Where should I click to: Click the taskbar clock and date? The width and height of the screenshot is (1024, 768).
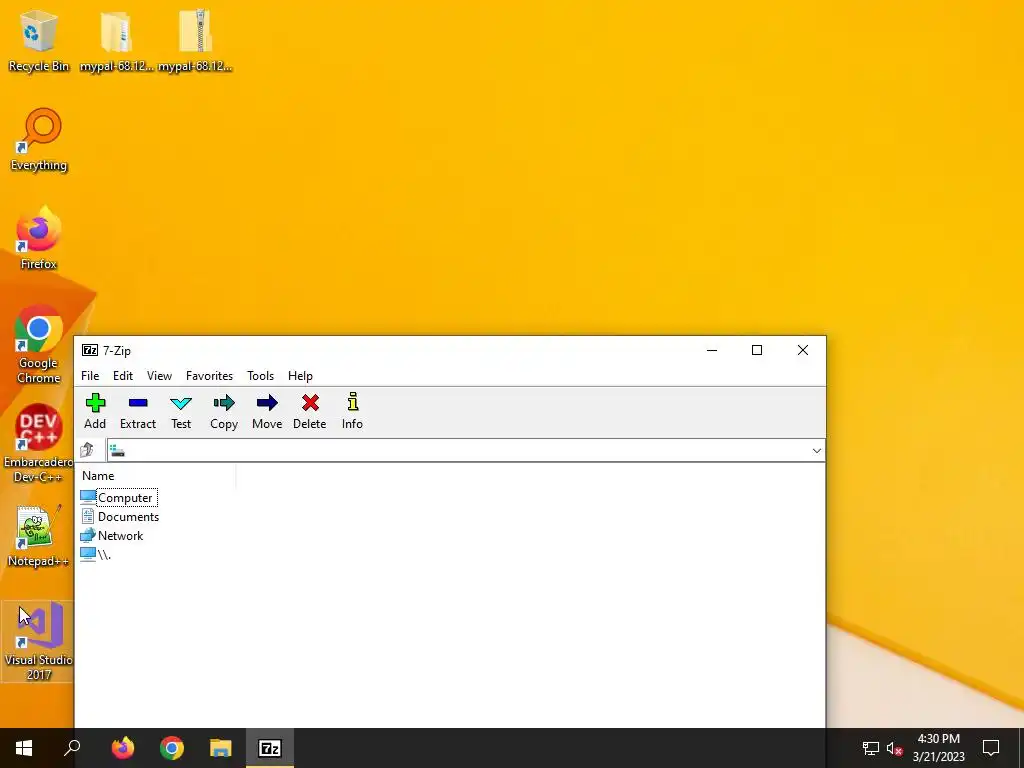[x=938, y=748]
